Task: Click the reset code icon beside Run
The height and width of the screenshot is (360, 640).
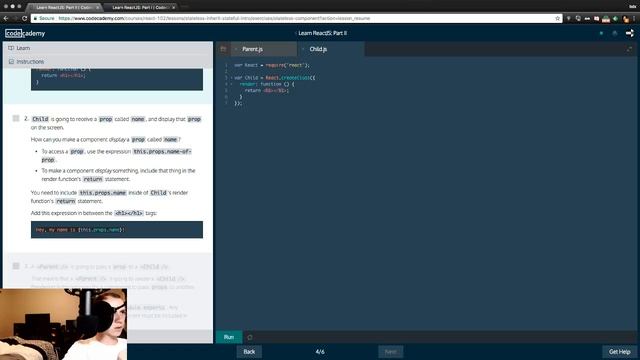Action: point(250,337)
